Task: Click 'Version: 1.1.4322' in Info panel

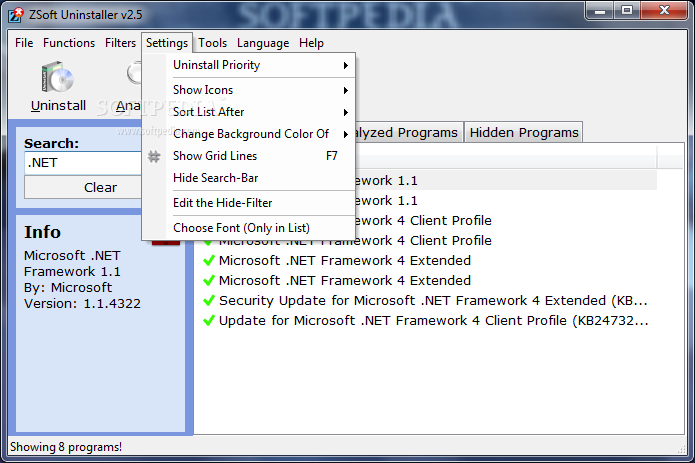Action: click(82, 303)
